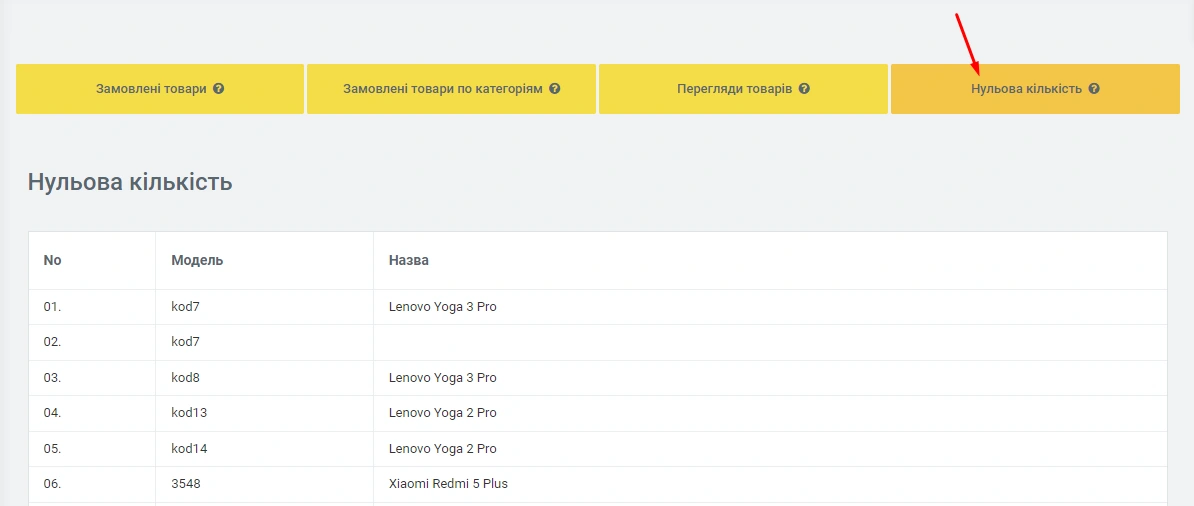Viewport: 1194px width, 506px height.
Task: Click the kod13 model cell
Action: [188, 413]
